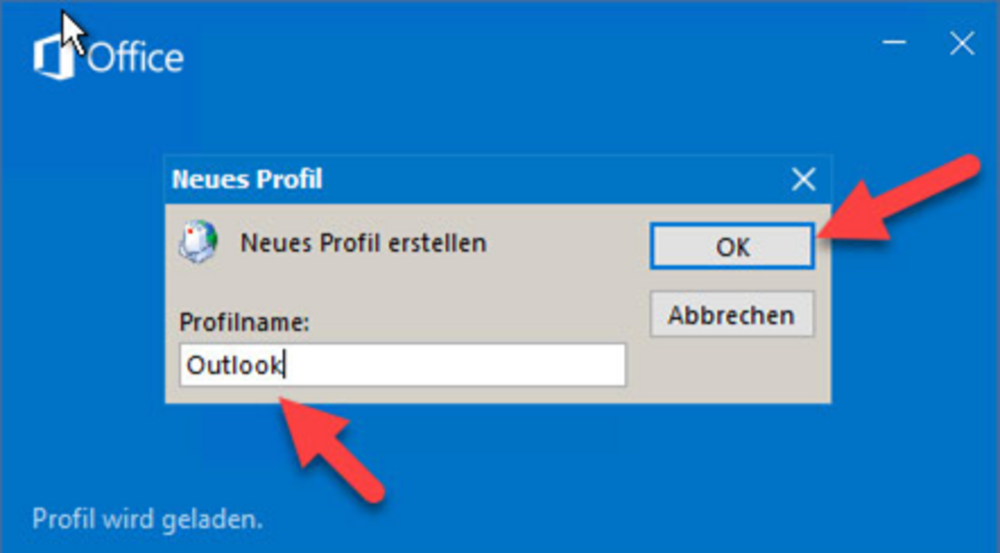Focus the Profilname text field
Image resolution: width=1000 pixels, height=553 pixels.
(402, 365)
